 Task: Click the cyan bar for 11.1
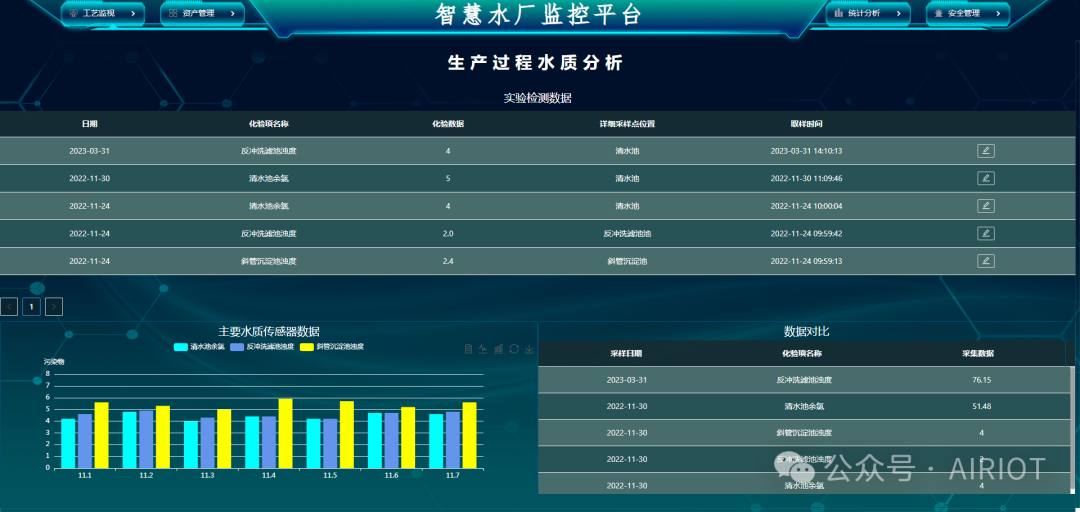[x=68, y=443]
